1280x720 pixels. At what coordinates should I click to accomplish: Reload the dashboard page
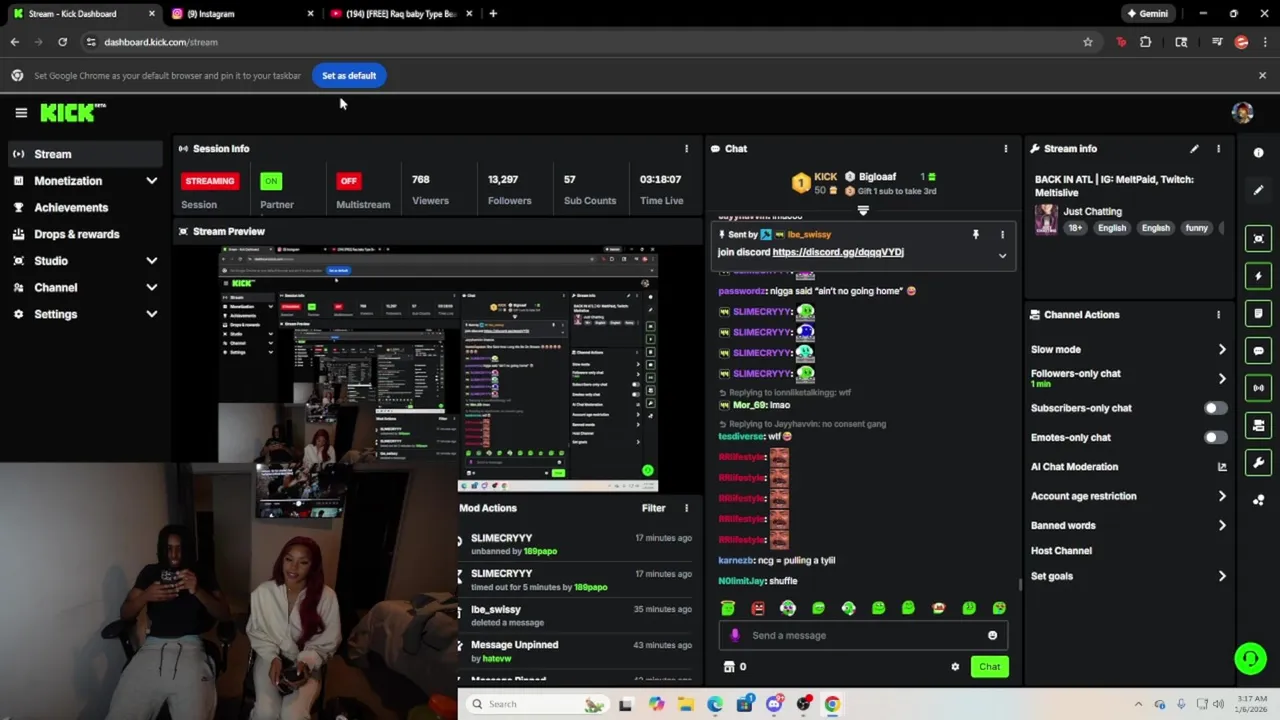pos(62,42)
